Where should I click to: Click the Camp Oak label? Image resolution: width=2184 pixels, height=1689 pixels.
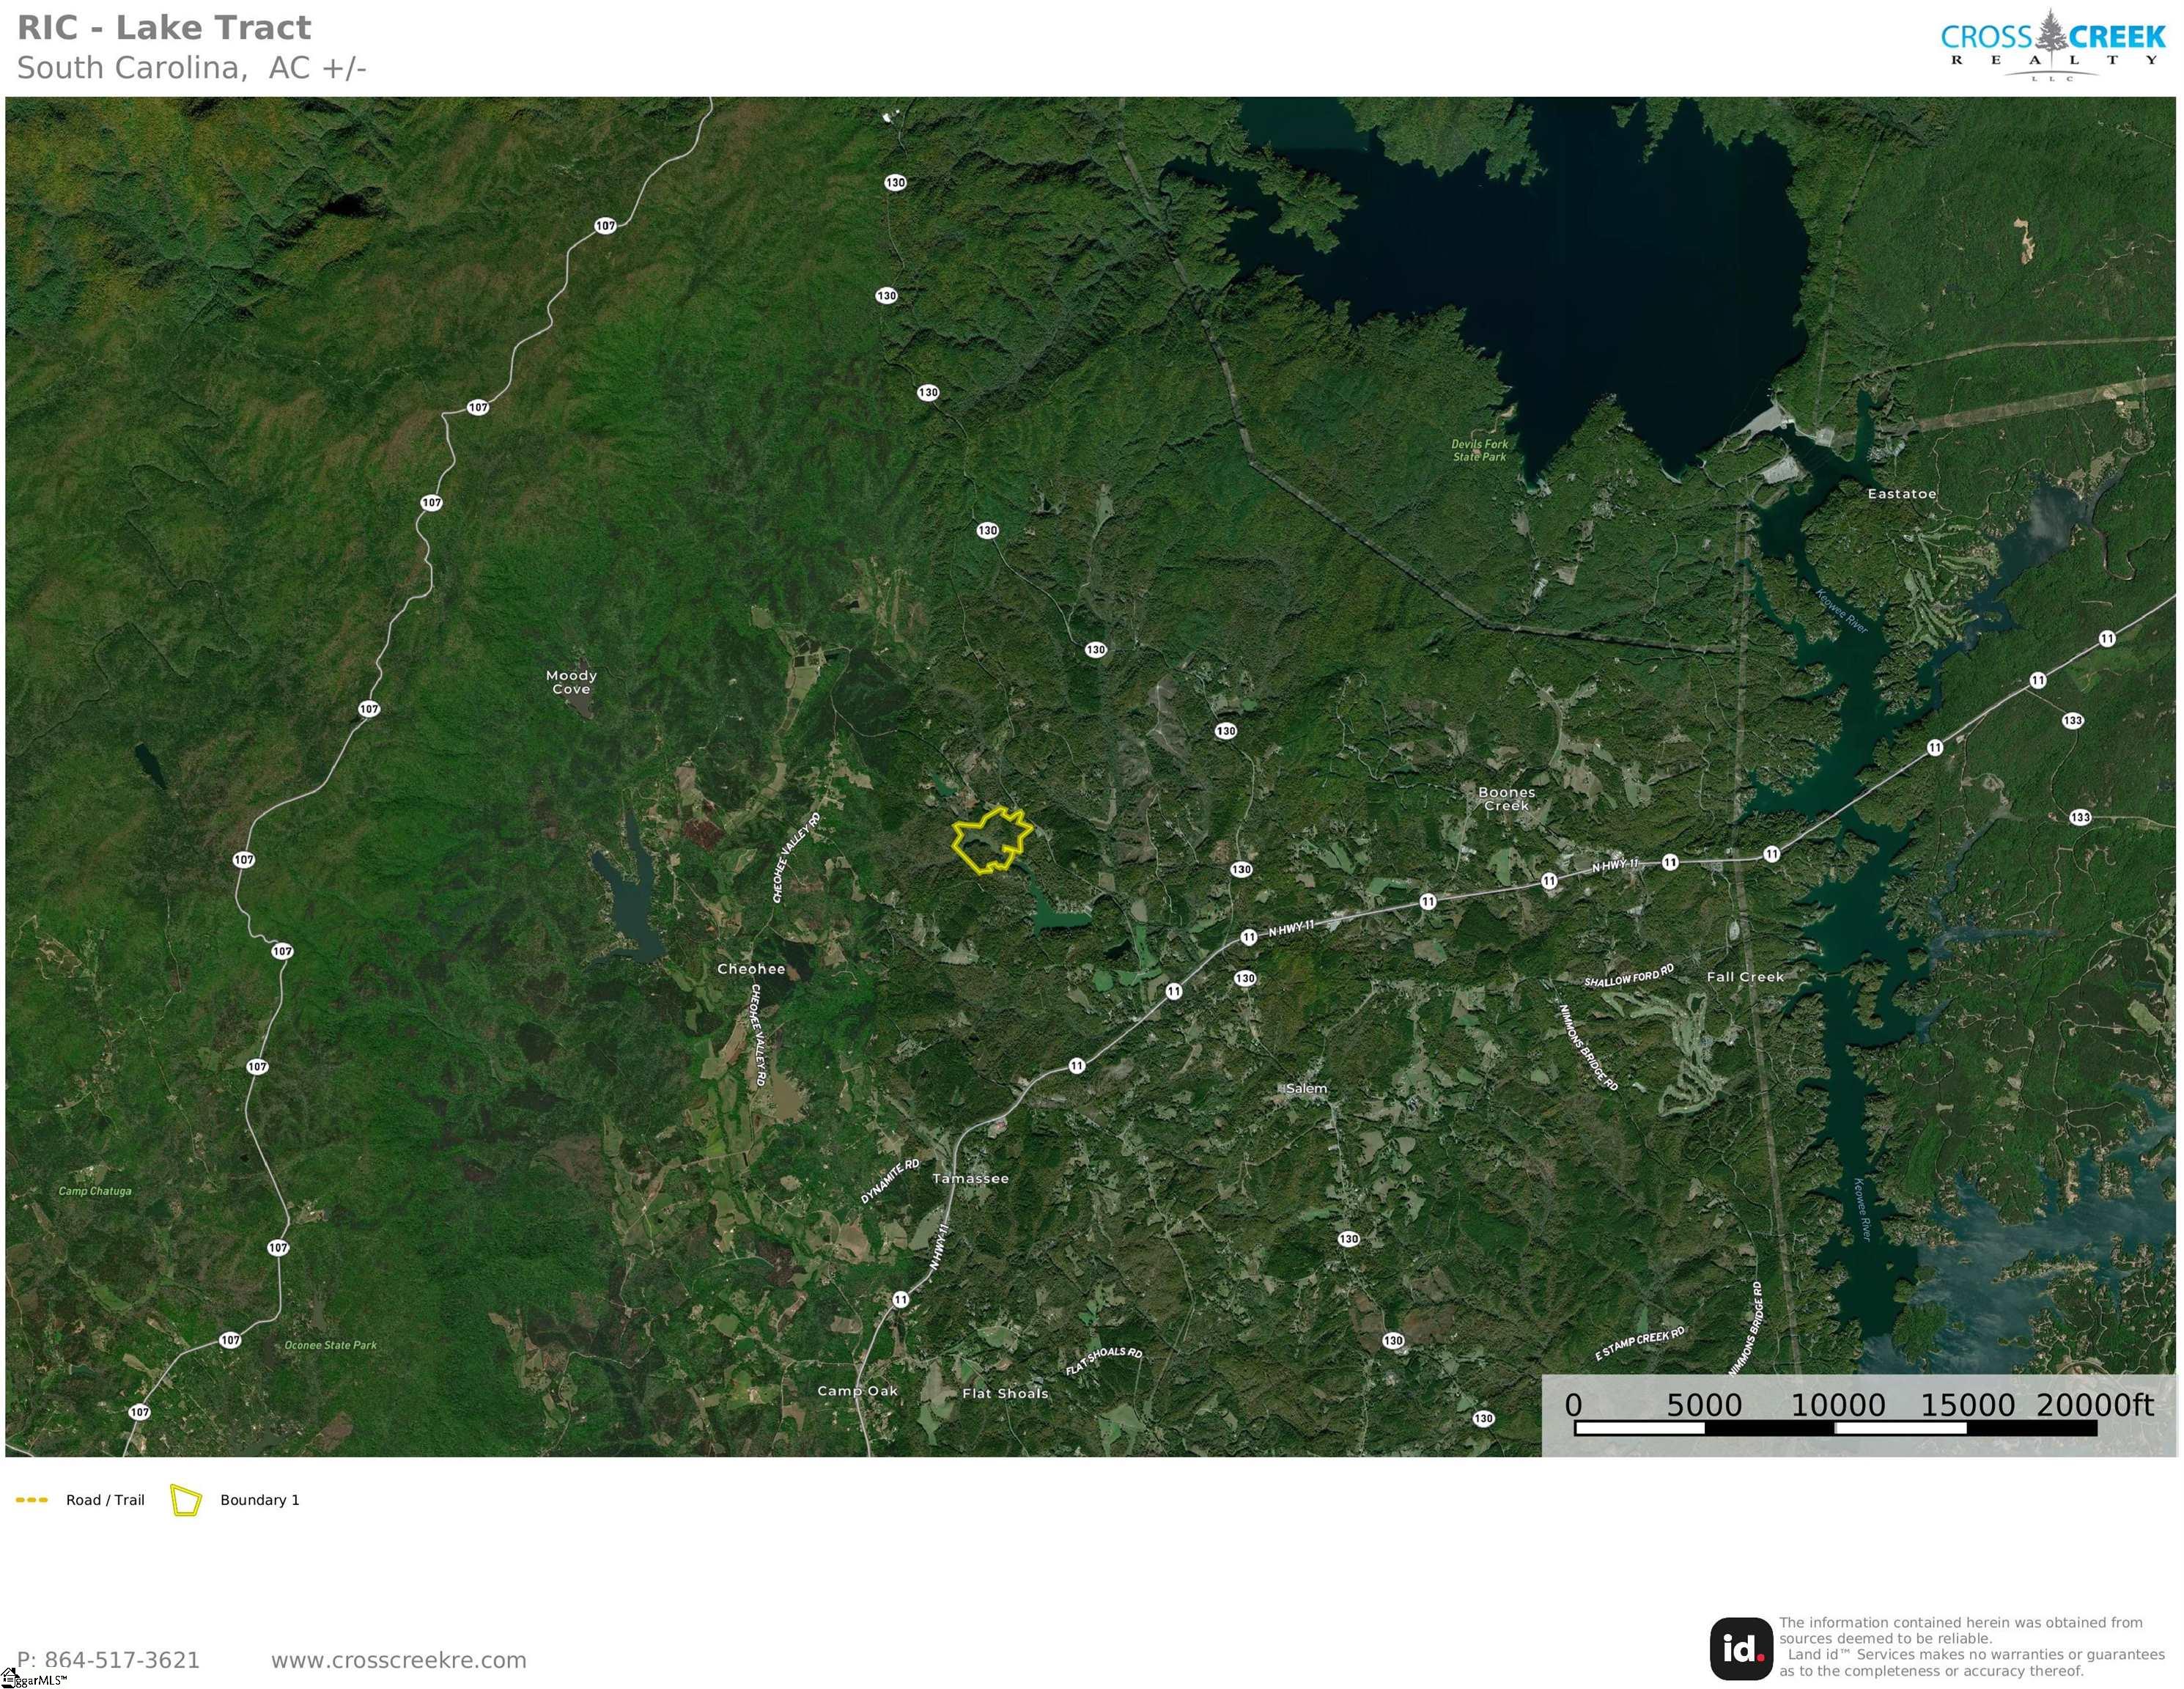coord(857,1391)
